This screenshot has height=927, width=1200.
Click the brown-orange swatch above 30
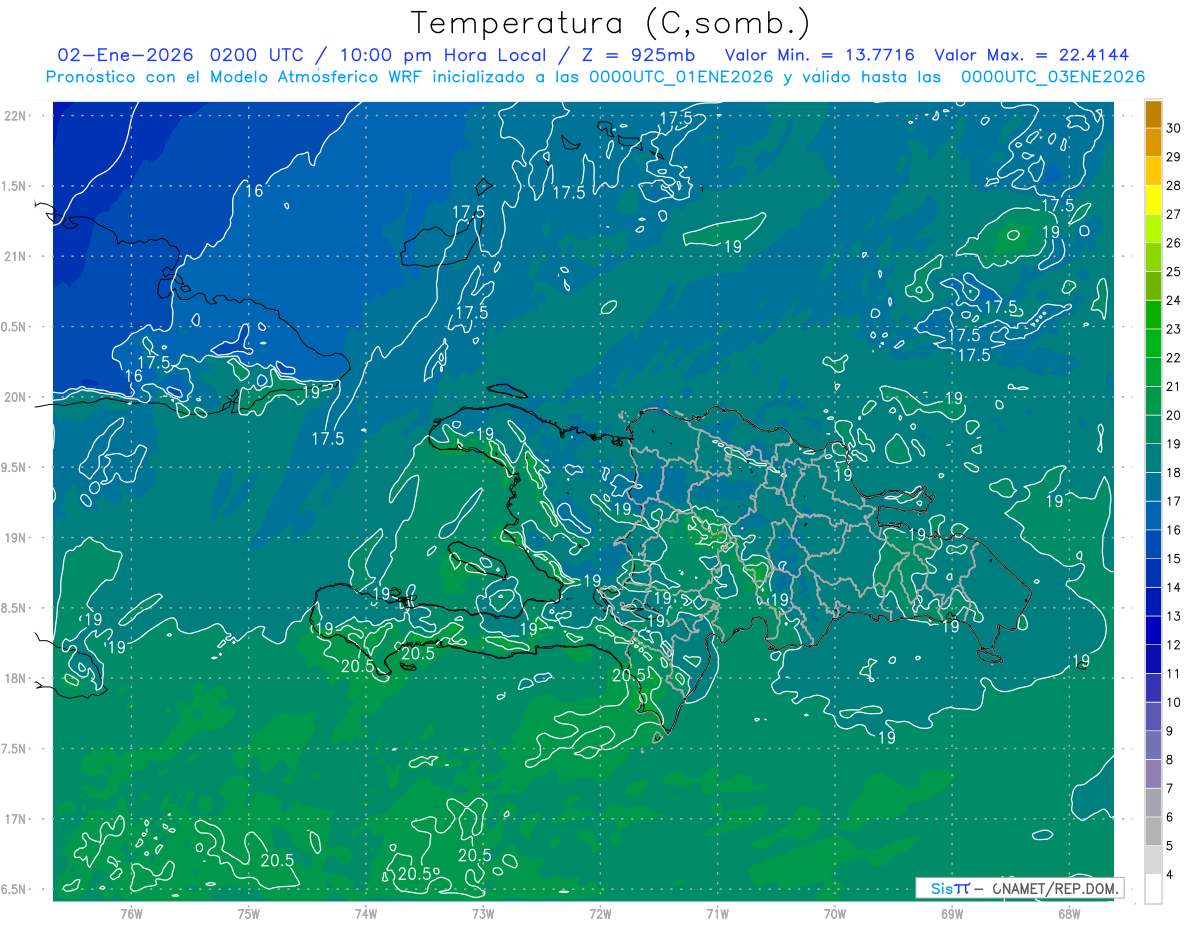[x=1153, y=114]
